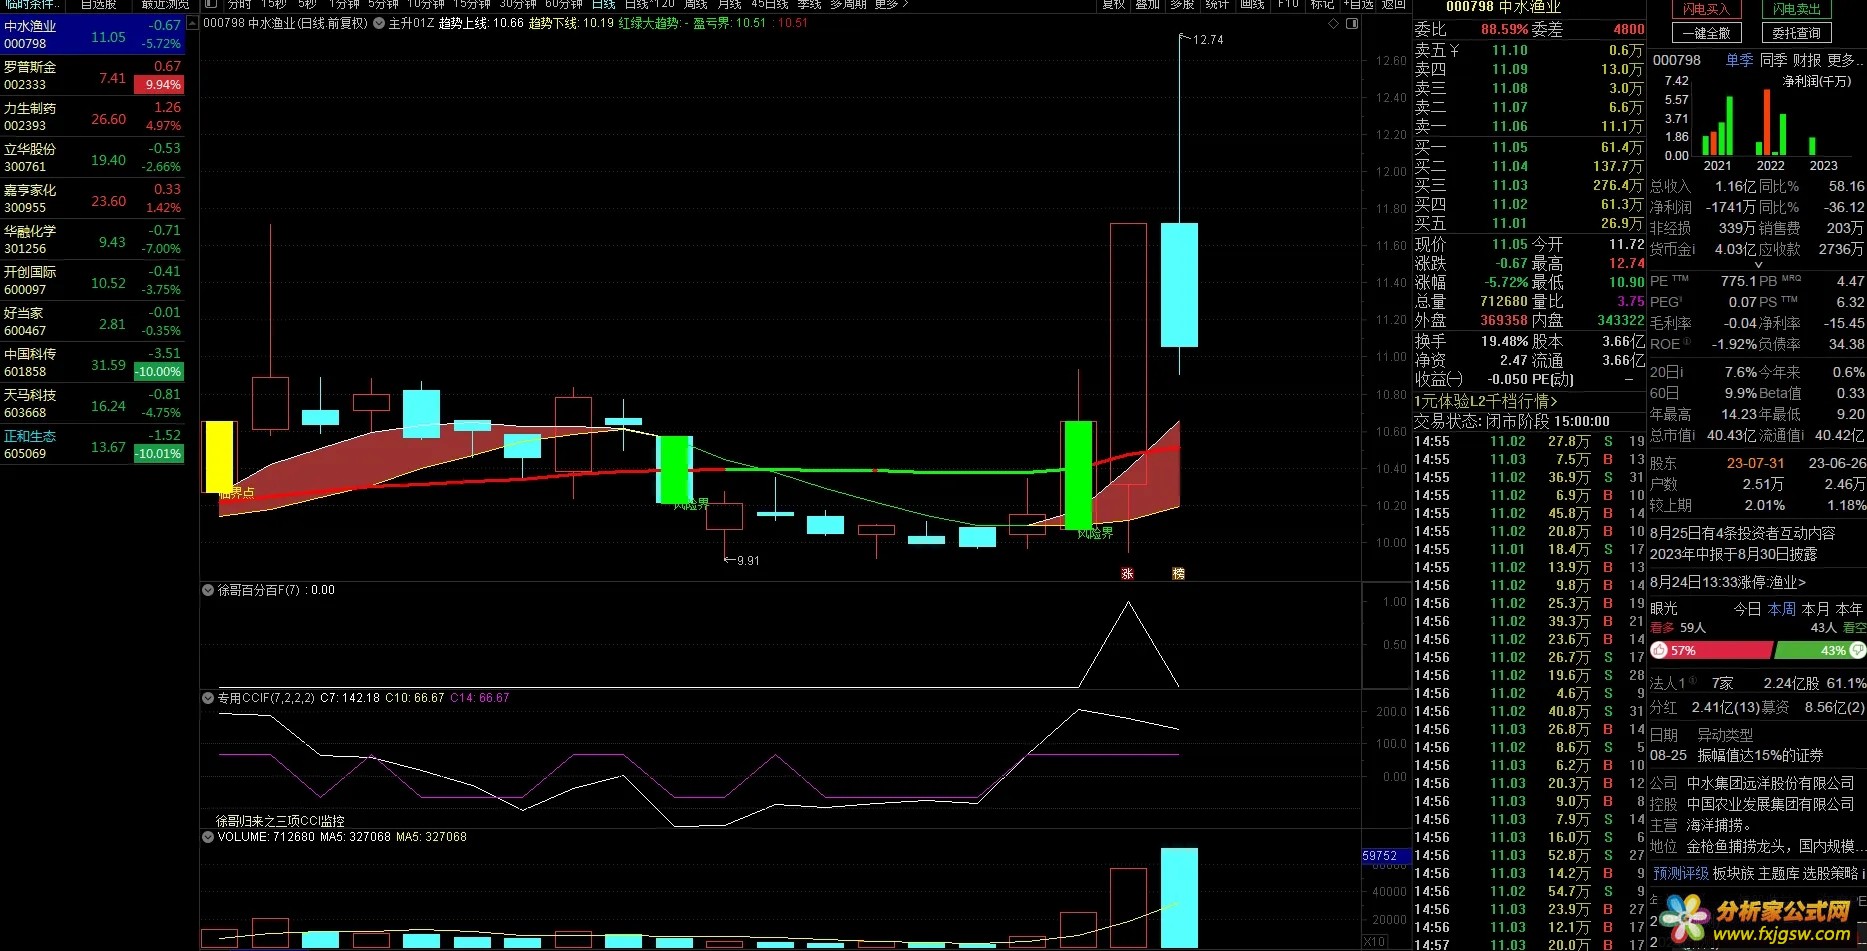
Task: Expand 更多 > periods menu
Action: point(891,5)
